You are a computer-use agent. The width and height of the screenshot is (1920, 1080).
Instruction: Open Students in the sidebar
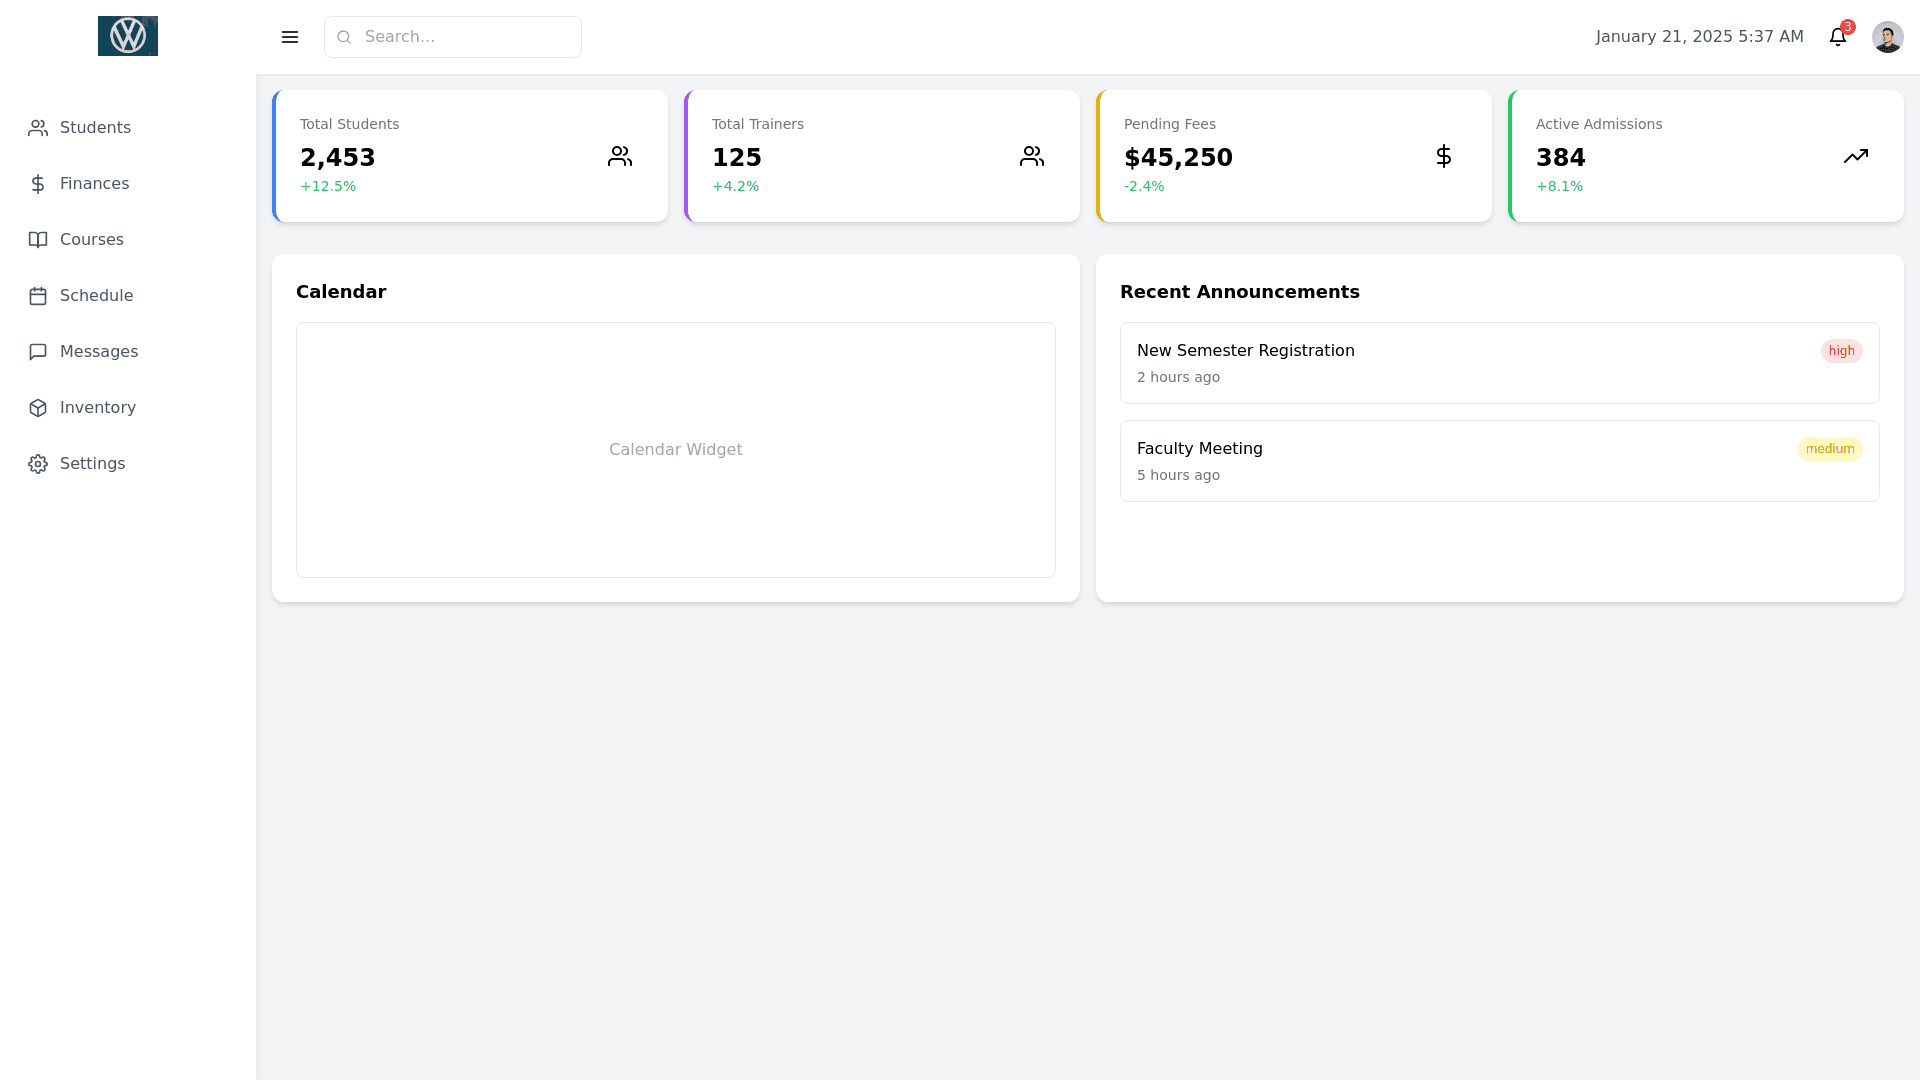pyautogui.click(x=95, y=128)
